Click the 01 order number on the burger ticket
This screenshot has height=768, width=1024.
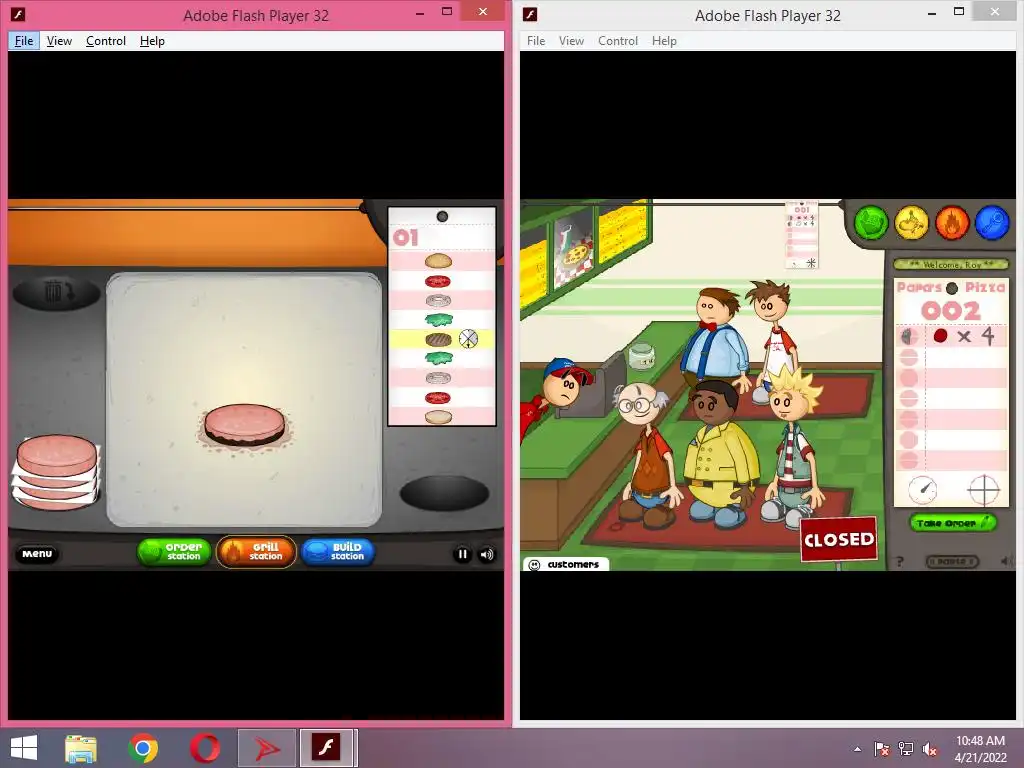click(x=406, y=238)
